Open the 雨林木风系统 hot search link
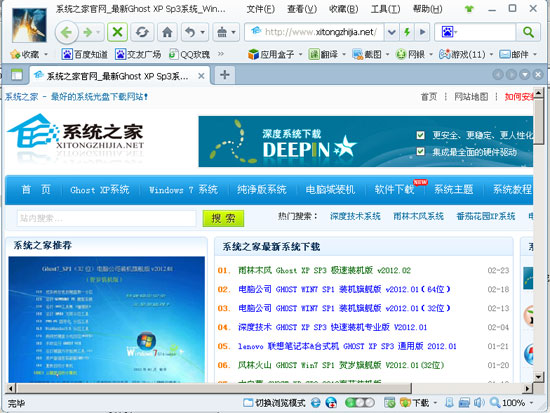This screenshot has height=413, width=550. [x=418, y=216]
